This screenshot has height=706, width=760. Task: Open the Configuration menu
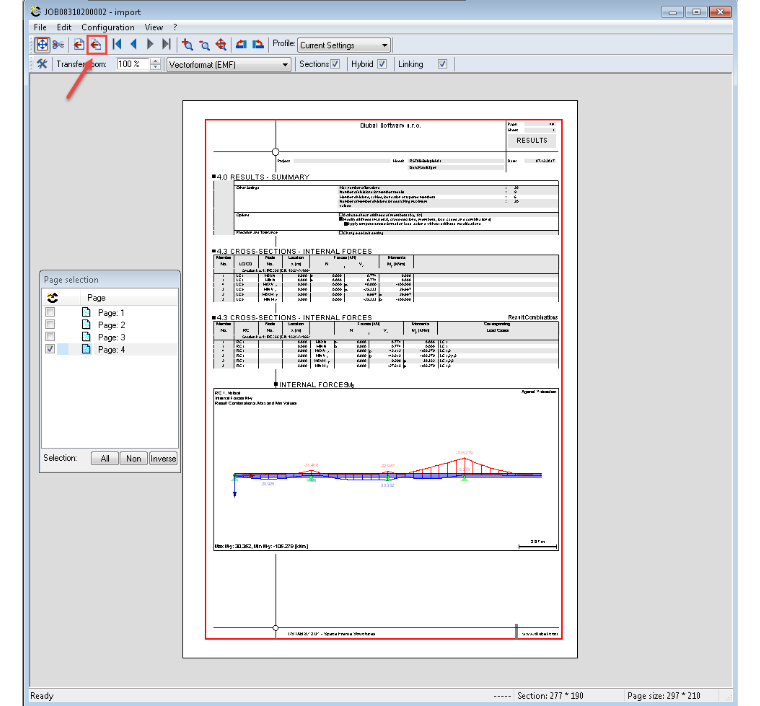tap(108, 27)
